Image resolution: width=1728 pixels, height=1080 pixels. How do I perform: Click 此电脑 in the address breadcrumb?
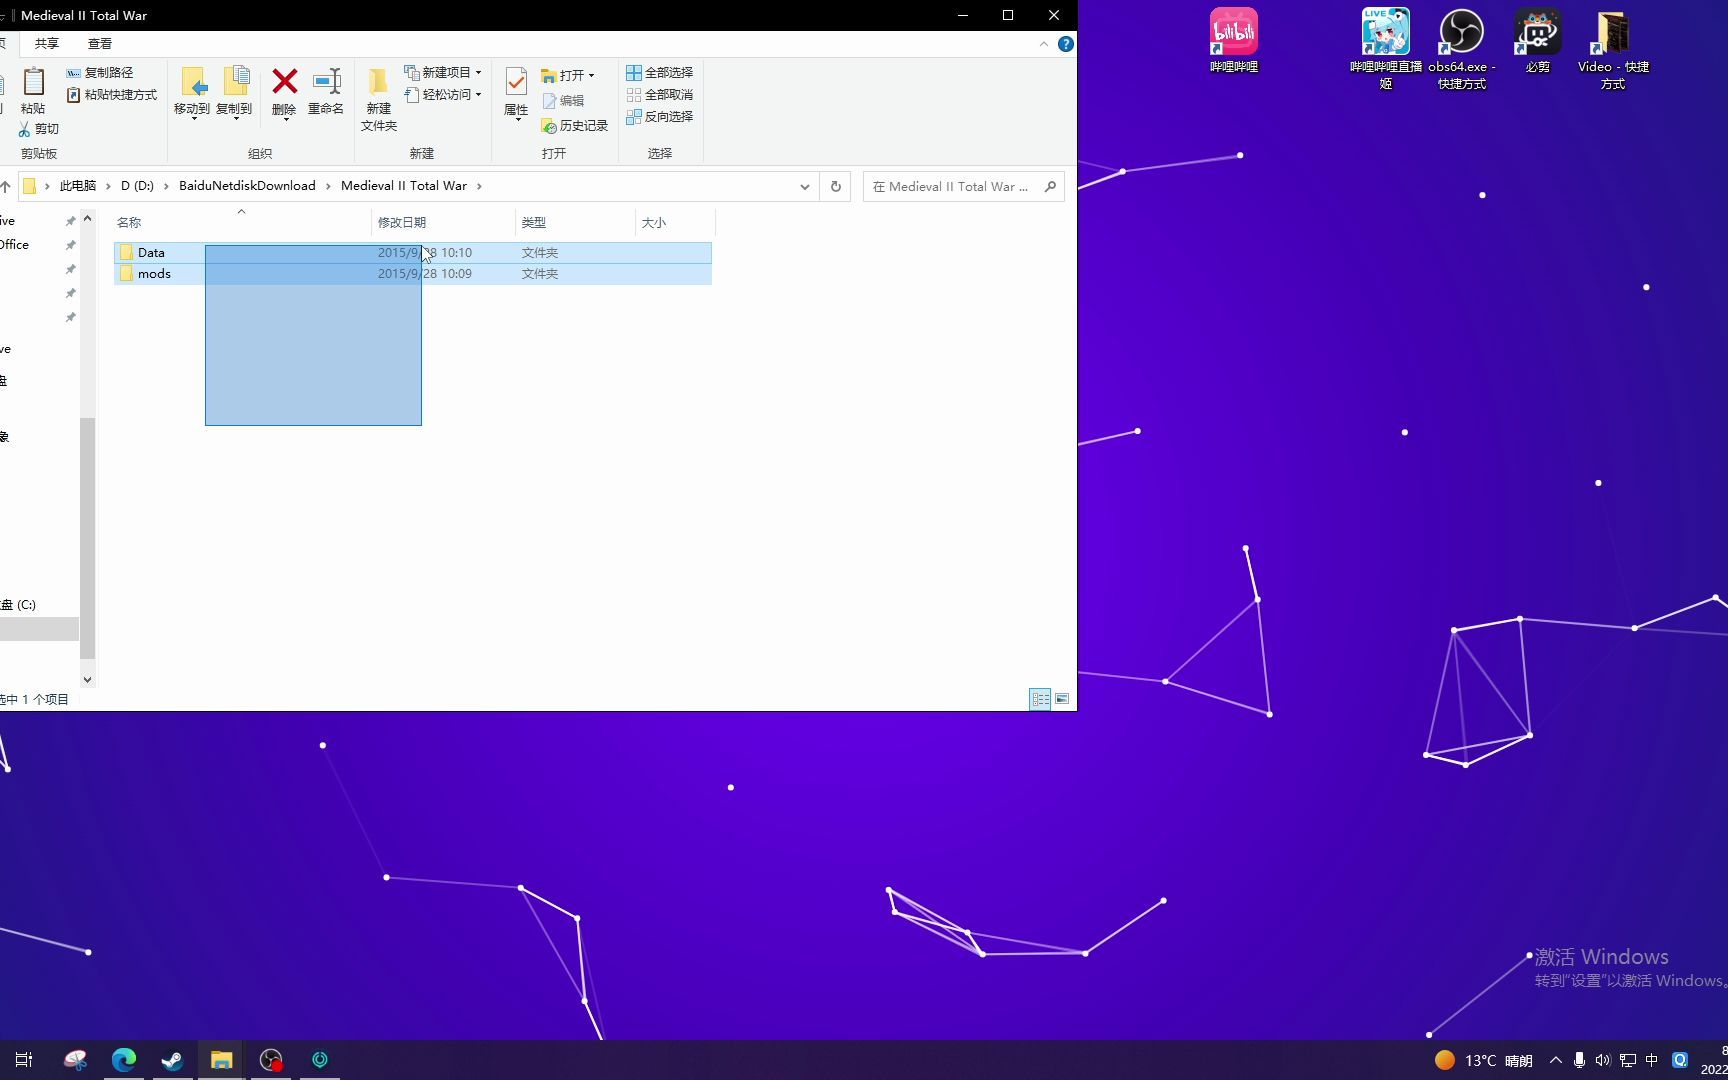pos(78,186)
